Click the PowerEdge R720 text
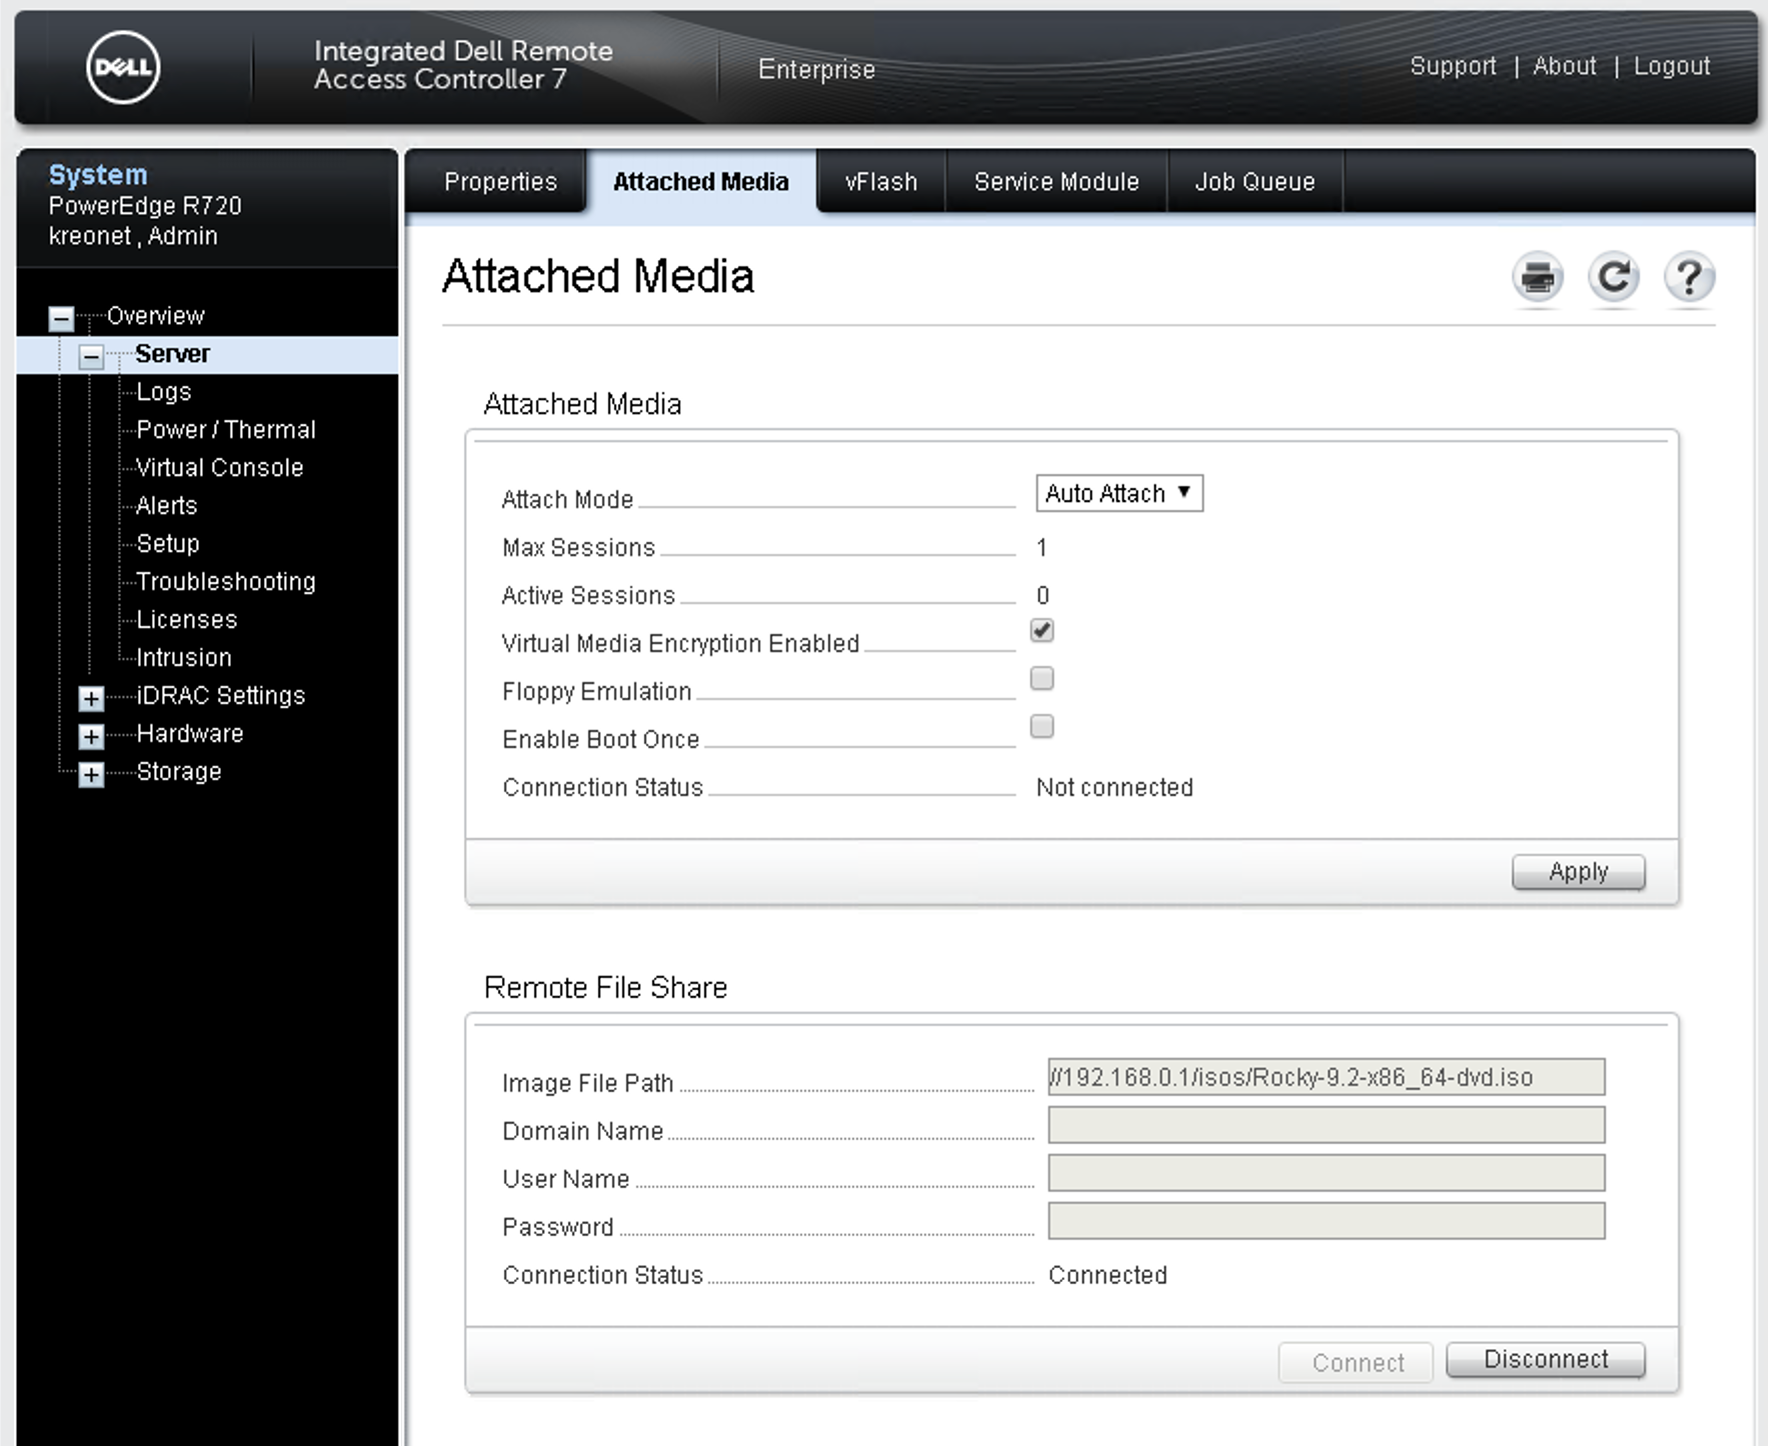 (x=145, y=206)
